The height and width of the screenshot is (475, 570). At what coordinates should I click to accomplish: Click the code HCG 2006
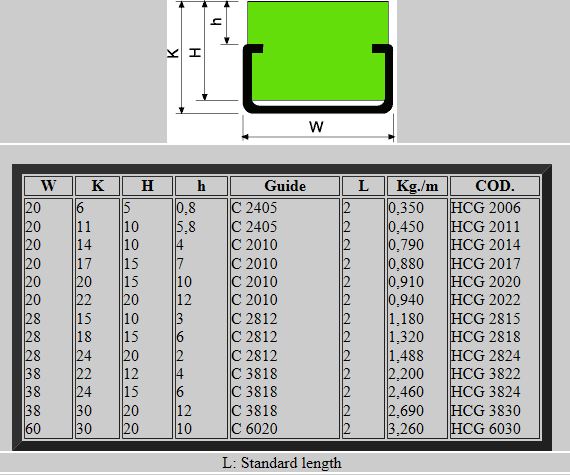point(486,208)
